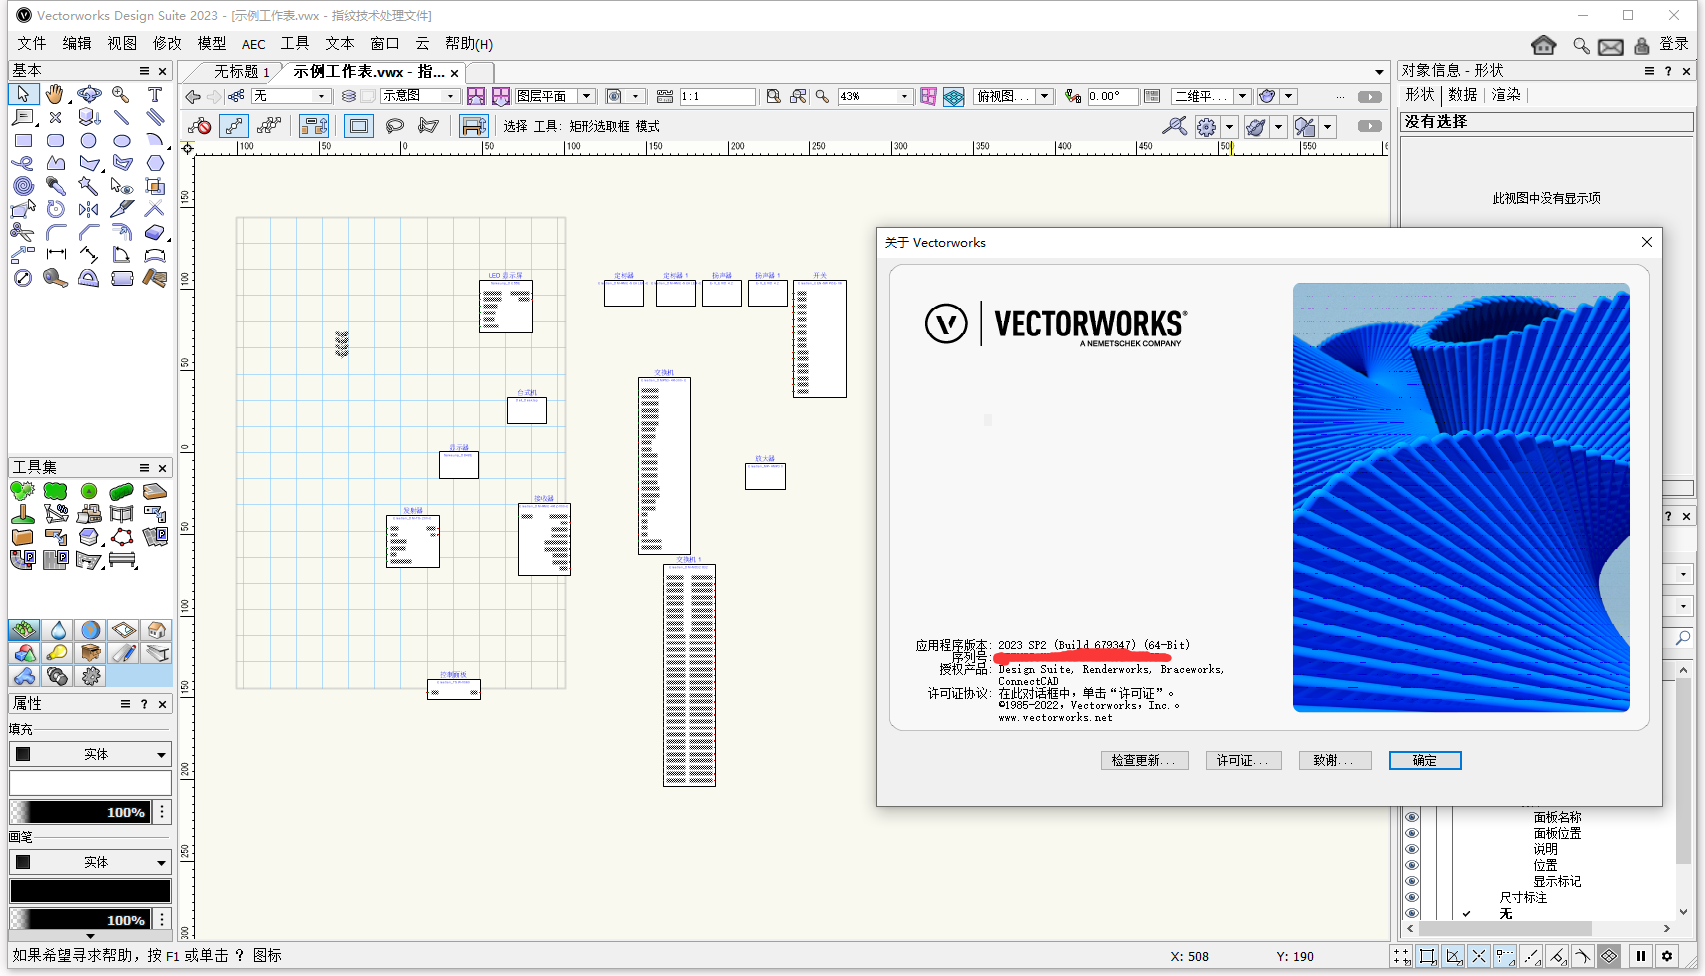Open the snapping settings gear in status bar

pos(1667,956)
